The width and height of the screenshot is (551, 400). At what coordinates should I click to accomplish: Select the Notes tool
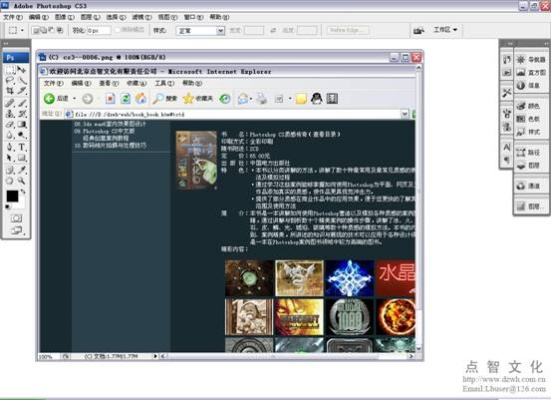tap(10, 170)
